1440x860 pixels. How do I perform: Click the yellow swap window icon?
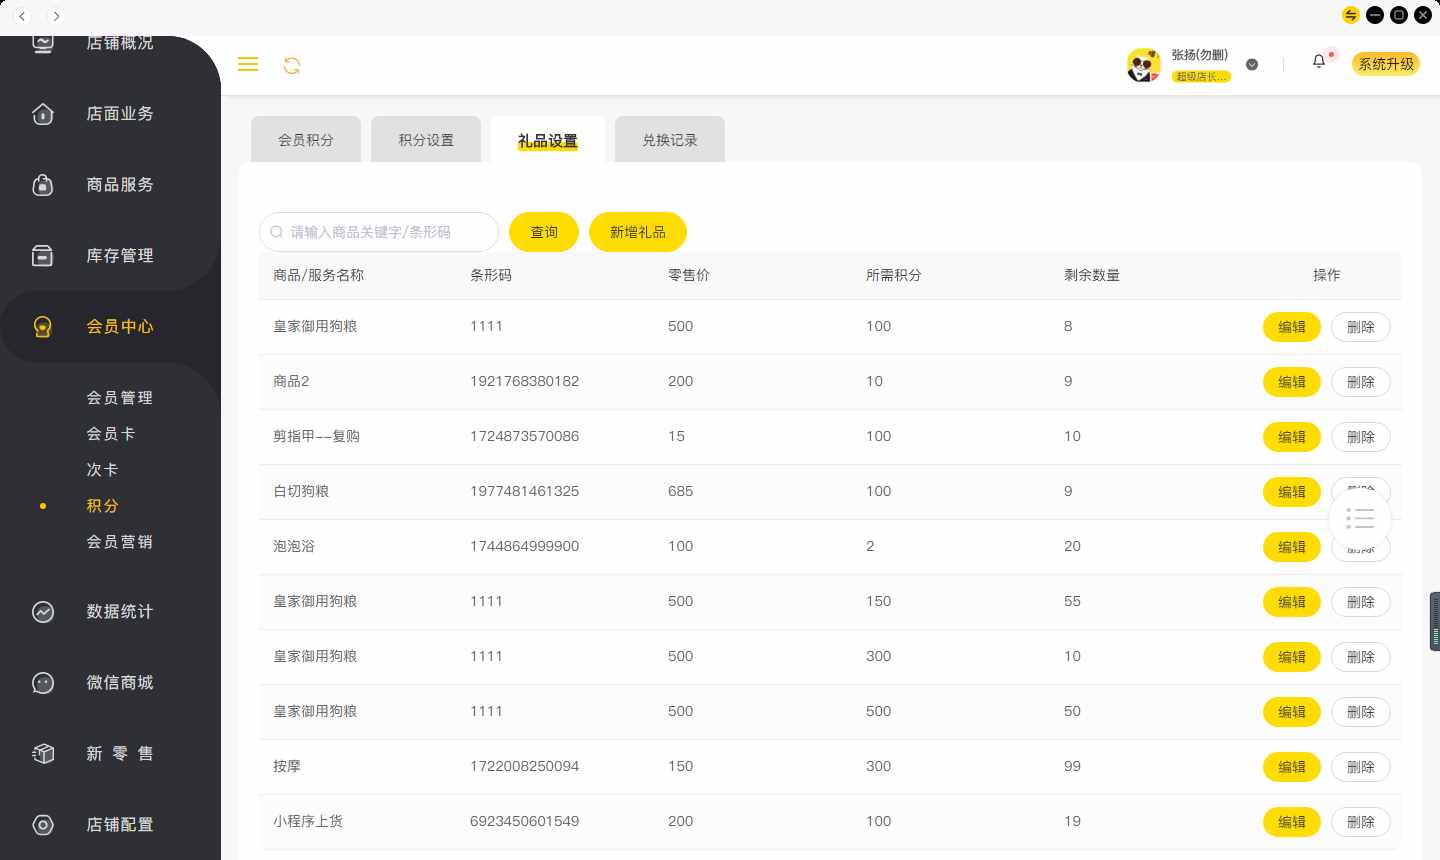[x=1351, y=15]
